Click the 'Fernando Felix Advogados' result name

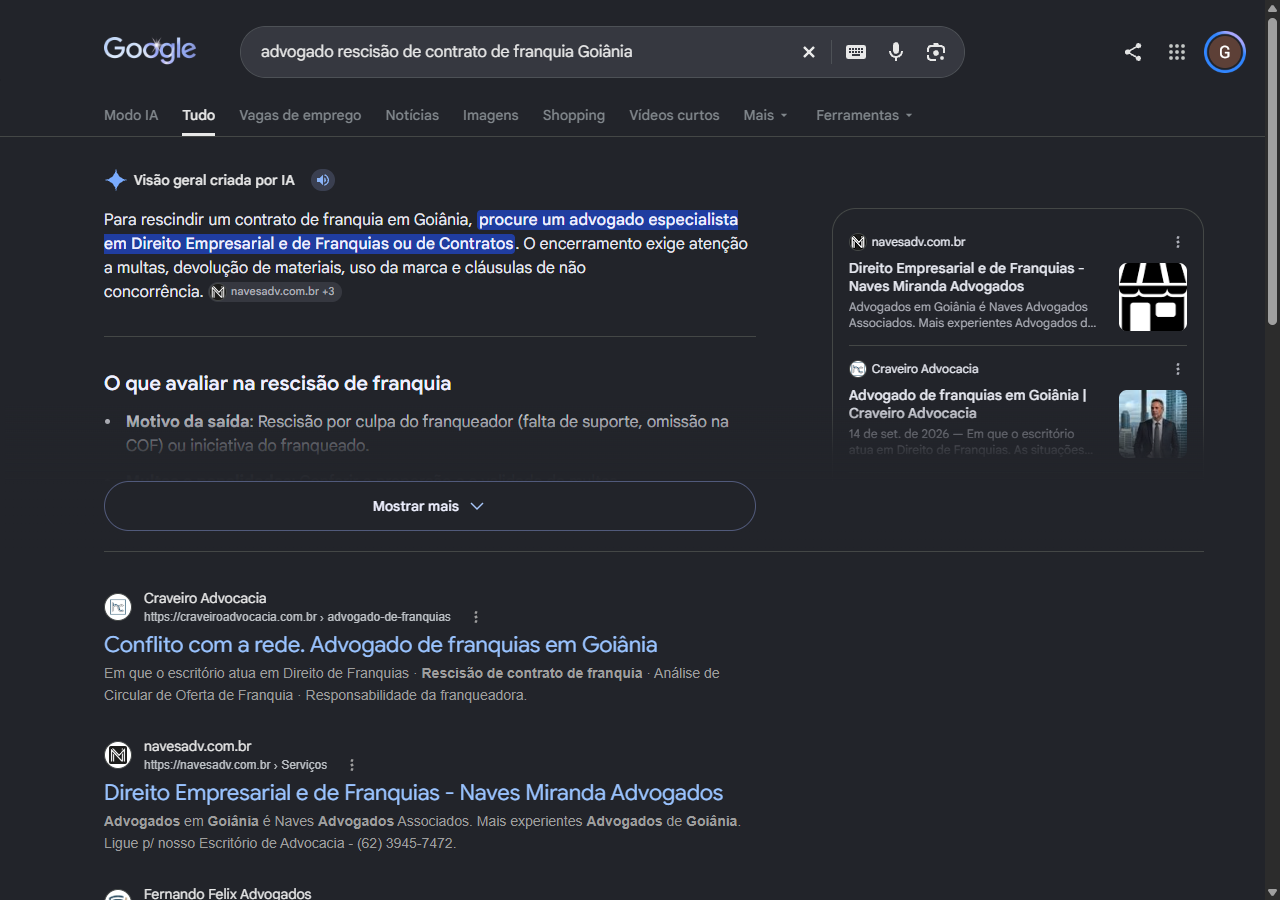[228, 893]
